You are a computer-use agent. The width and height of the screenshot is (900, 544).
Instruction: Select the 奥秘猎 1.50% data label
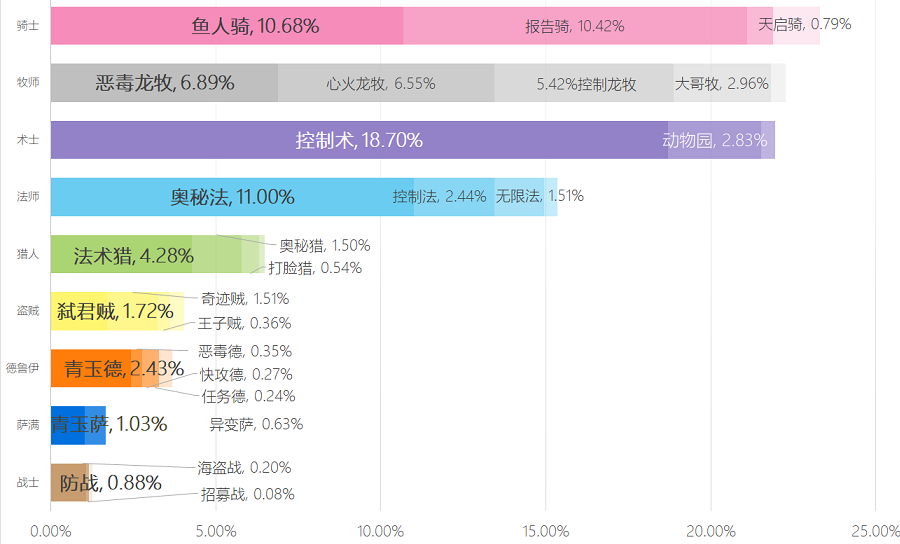coord(325,245)
